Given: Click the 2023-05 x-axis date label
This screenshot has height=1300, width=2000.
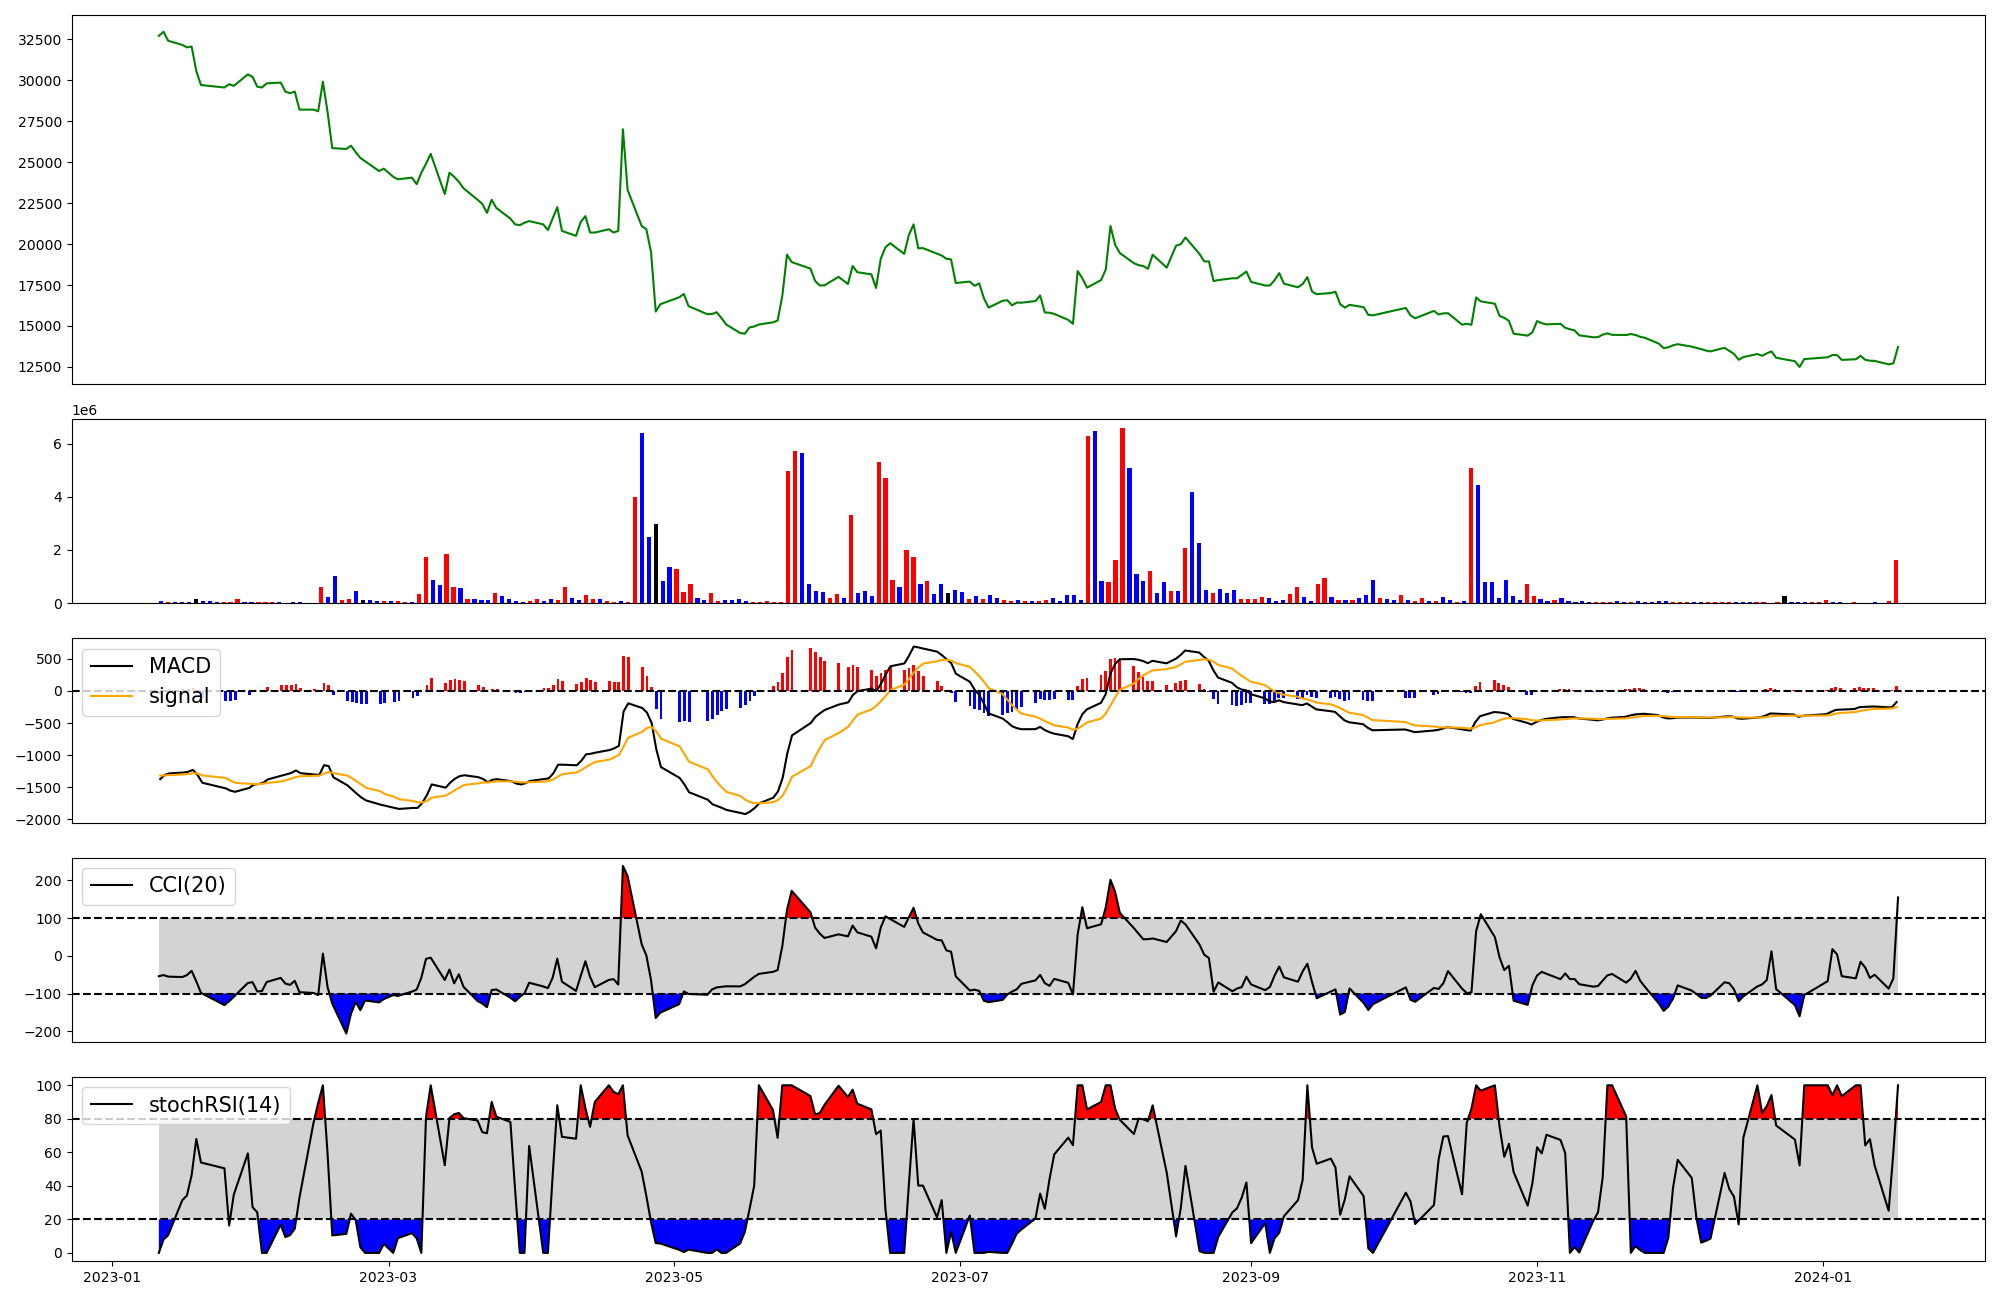Looking at the screenshot, I should [x=674, y=1277].
